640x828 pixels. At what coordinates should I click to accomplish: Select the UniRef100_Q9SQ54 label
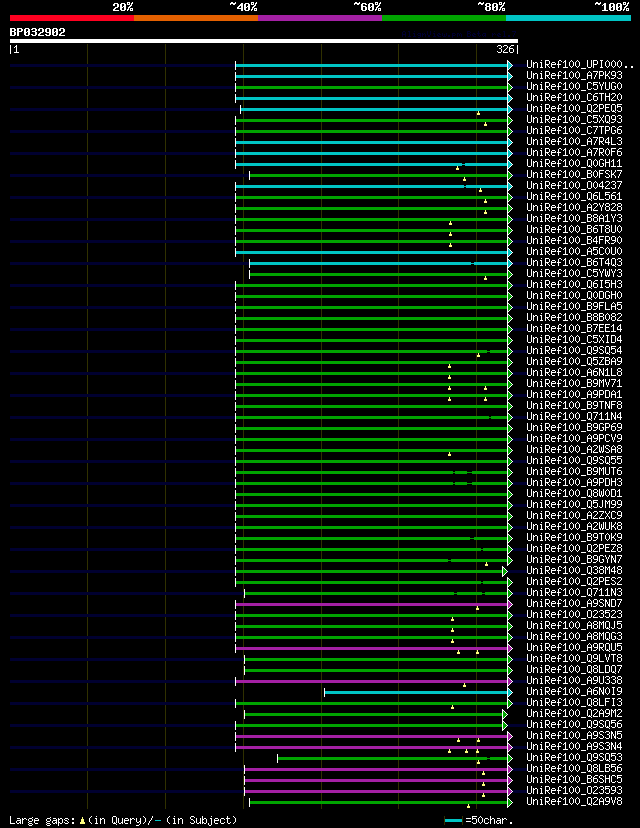coord(575,350)
